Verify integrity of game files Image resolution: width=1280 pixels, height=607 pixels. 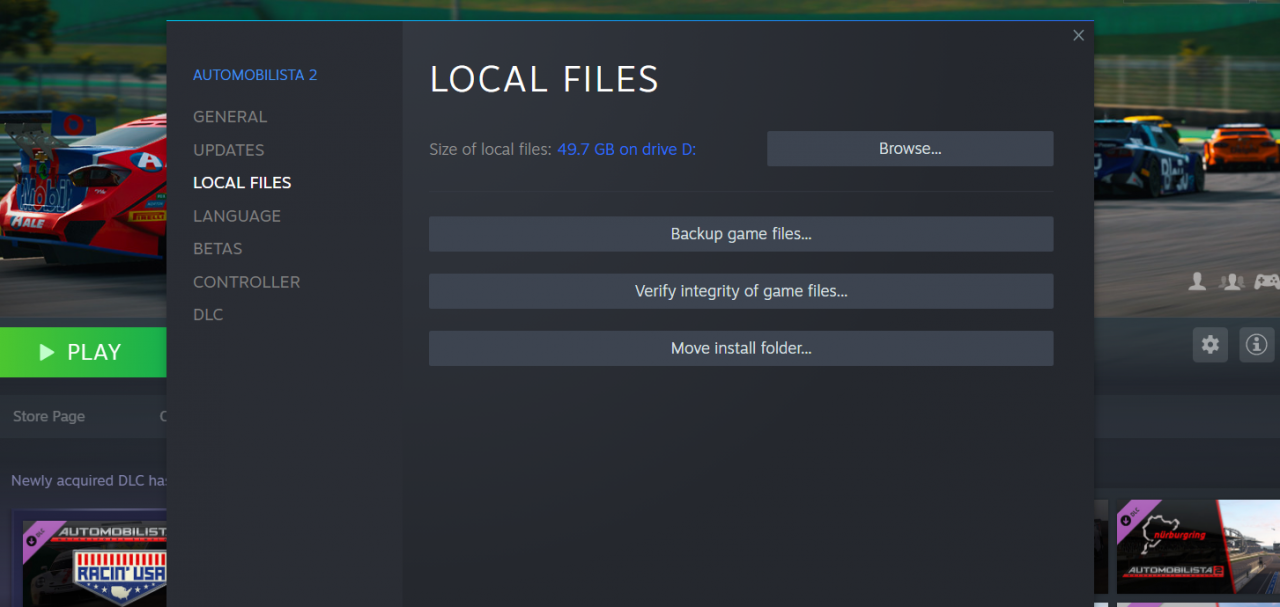[x=741, y=291]
